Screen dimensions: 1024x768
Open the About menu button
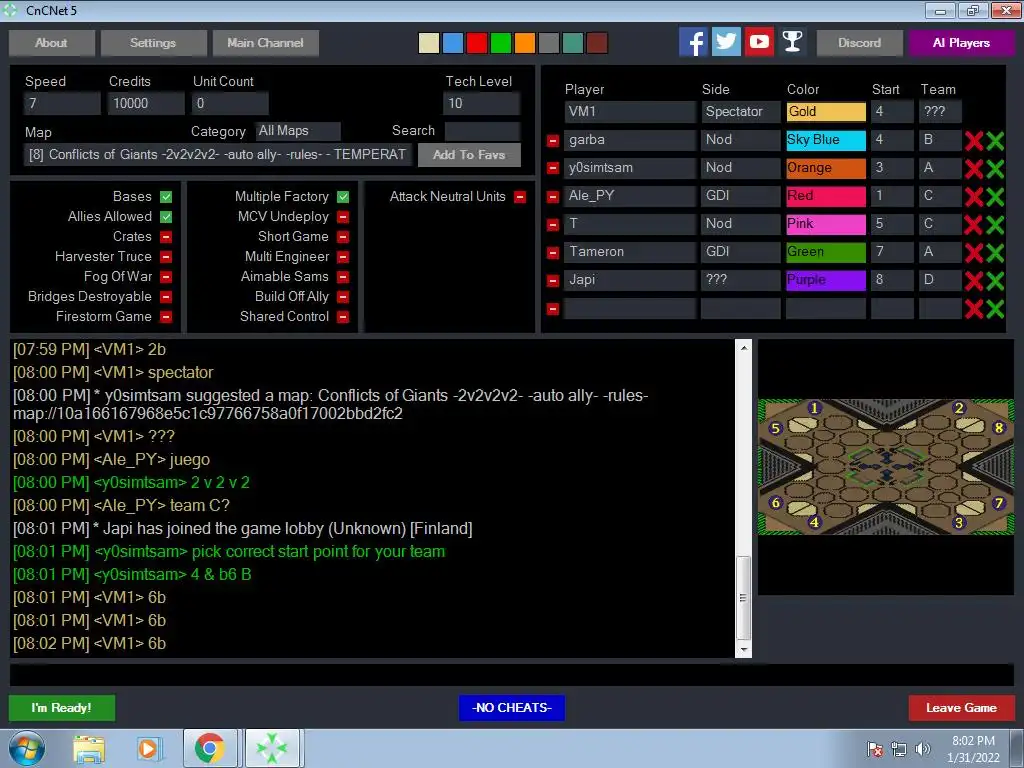pos(52,43)
